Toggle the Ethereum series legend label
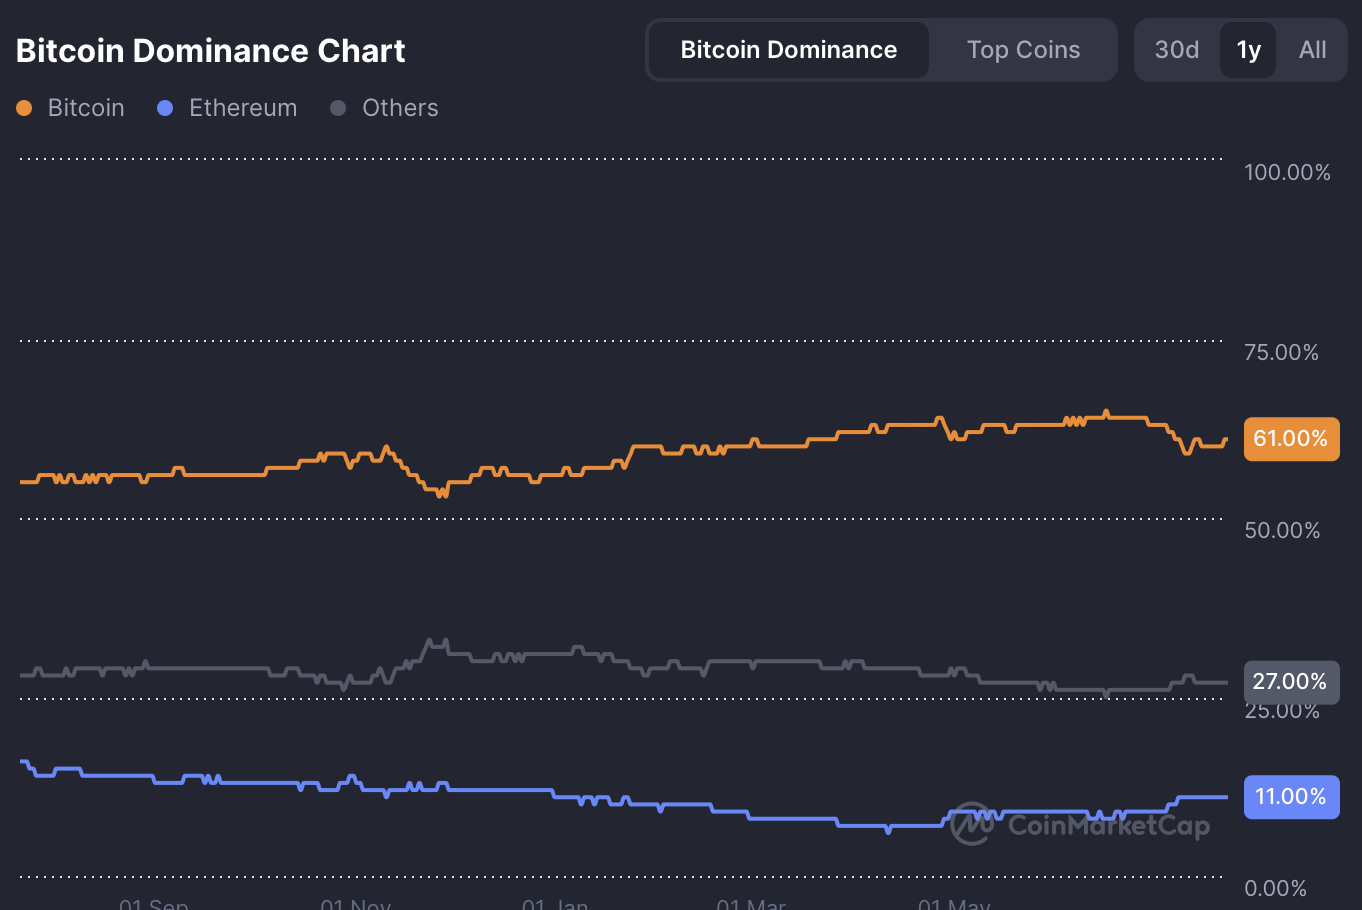 pyautogui.click(x=243, y=108)
